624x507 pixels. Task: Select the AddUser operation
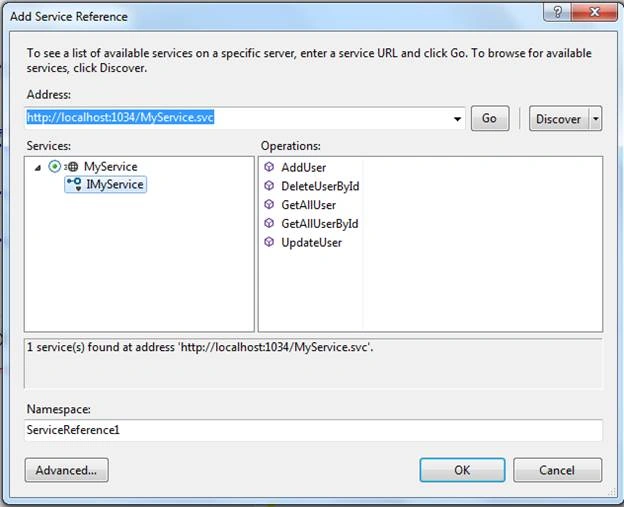(303, 168)
